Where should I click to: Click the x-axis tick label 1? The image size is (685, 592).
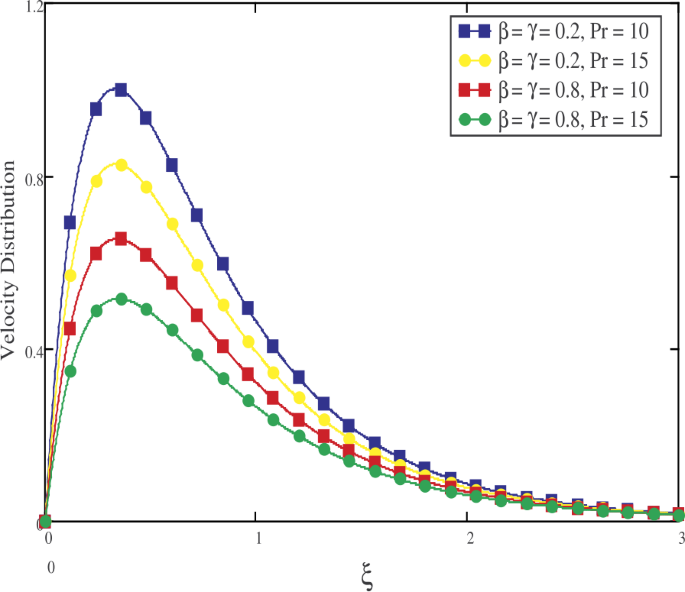(259, 539)
